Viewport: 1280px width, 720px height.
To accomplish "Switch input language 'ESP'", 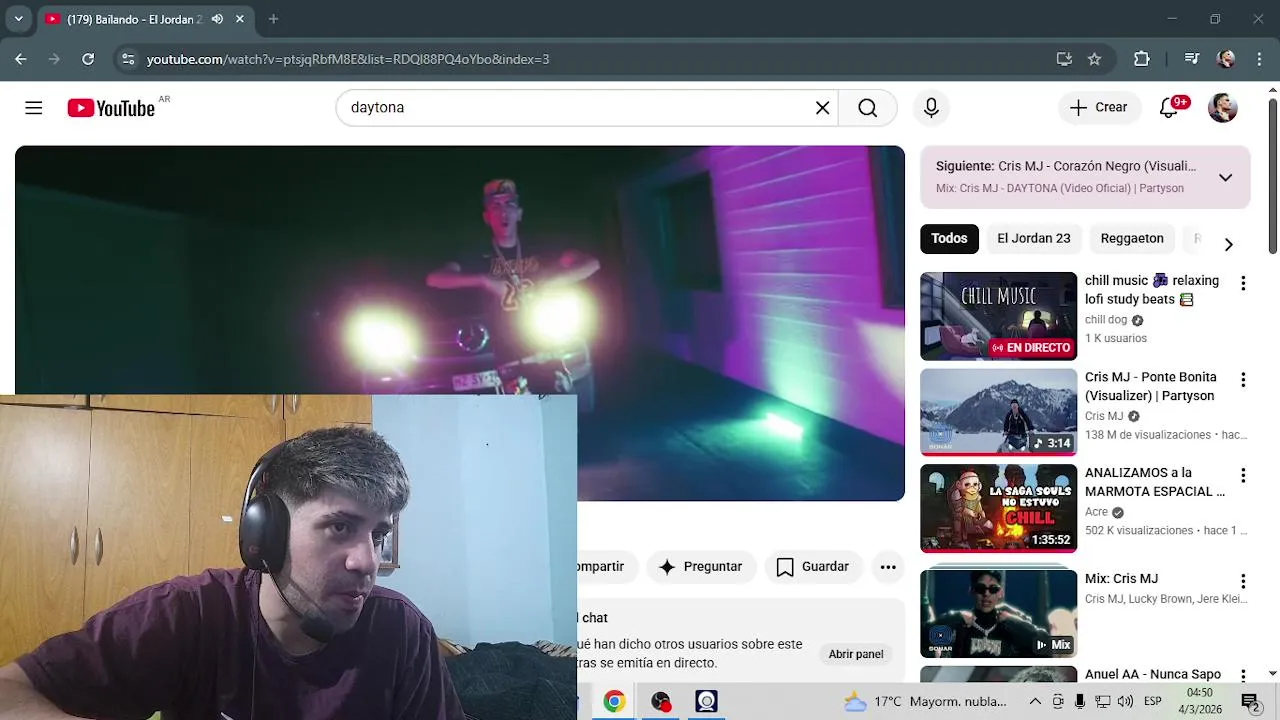I will click(x=1152, y=702).
